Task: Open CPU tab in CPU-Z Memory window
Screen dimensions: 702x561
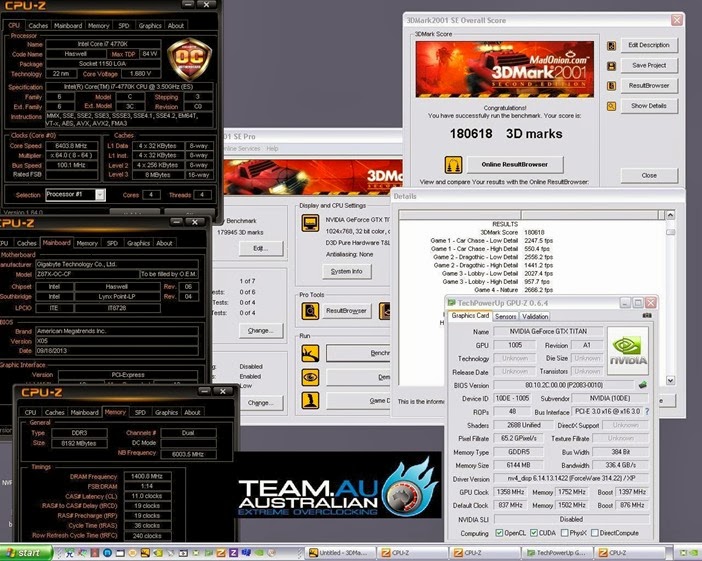Action: click(30, 412)
